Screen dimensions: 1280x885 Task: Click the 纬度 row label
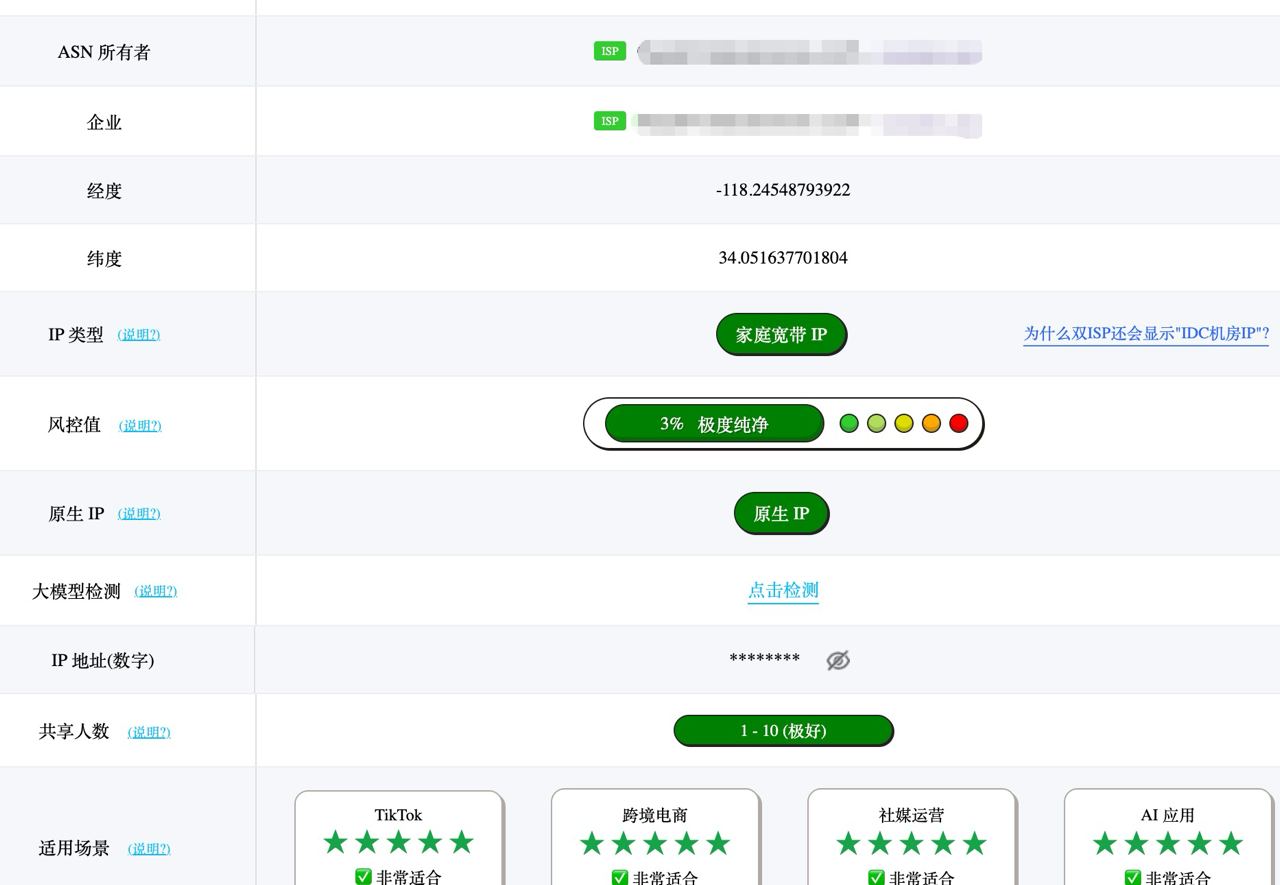point(104,259)
